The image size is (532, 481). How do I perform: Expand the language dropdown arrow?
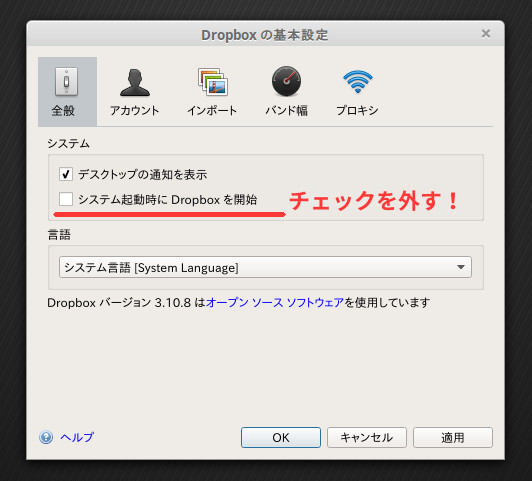(460, 267)
